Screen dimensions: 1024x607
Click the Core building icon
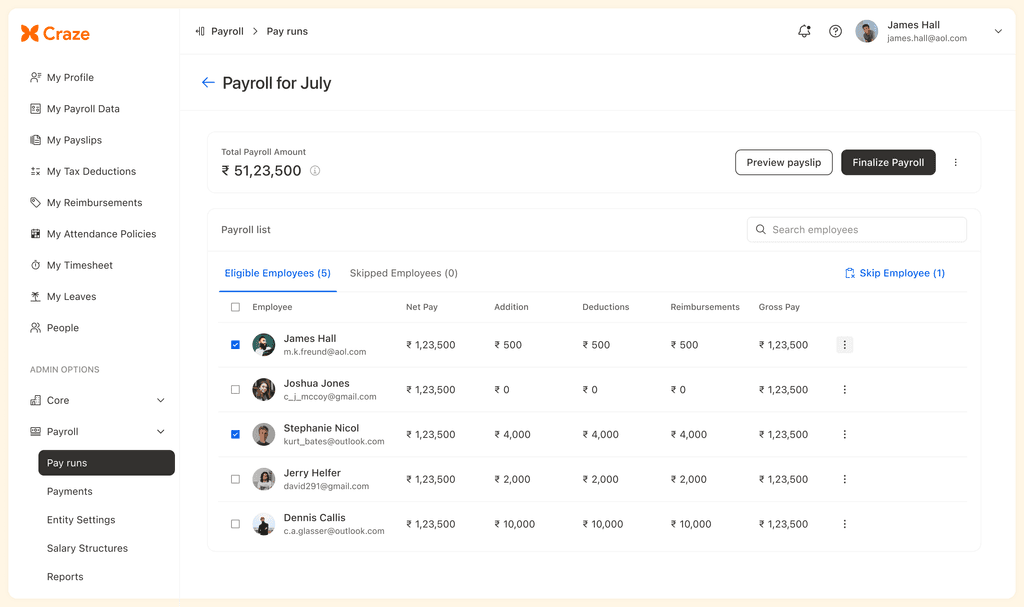(35, 401)
